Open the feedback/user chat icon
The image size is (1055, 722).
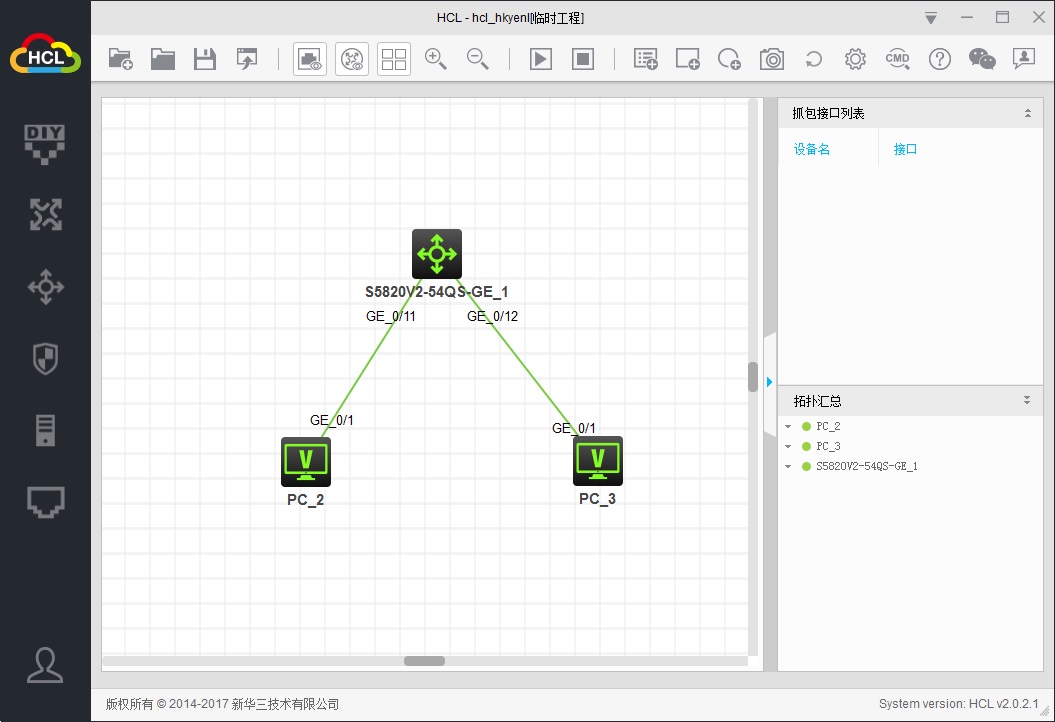pos(1024,59)
